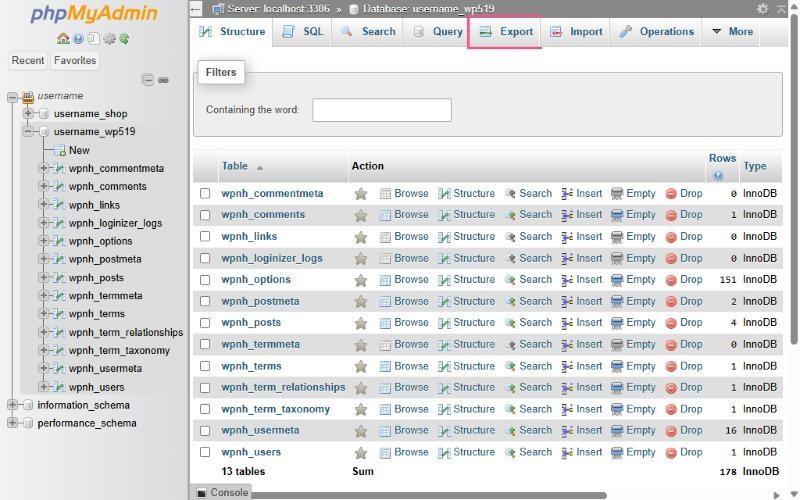Click the Console icon at the bottom
This screenshot has width=800, height=500.
pyautogui.click(x=202, y=492)
